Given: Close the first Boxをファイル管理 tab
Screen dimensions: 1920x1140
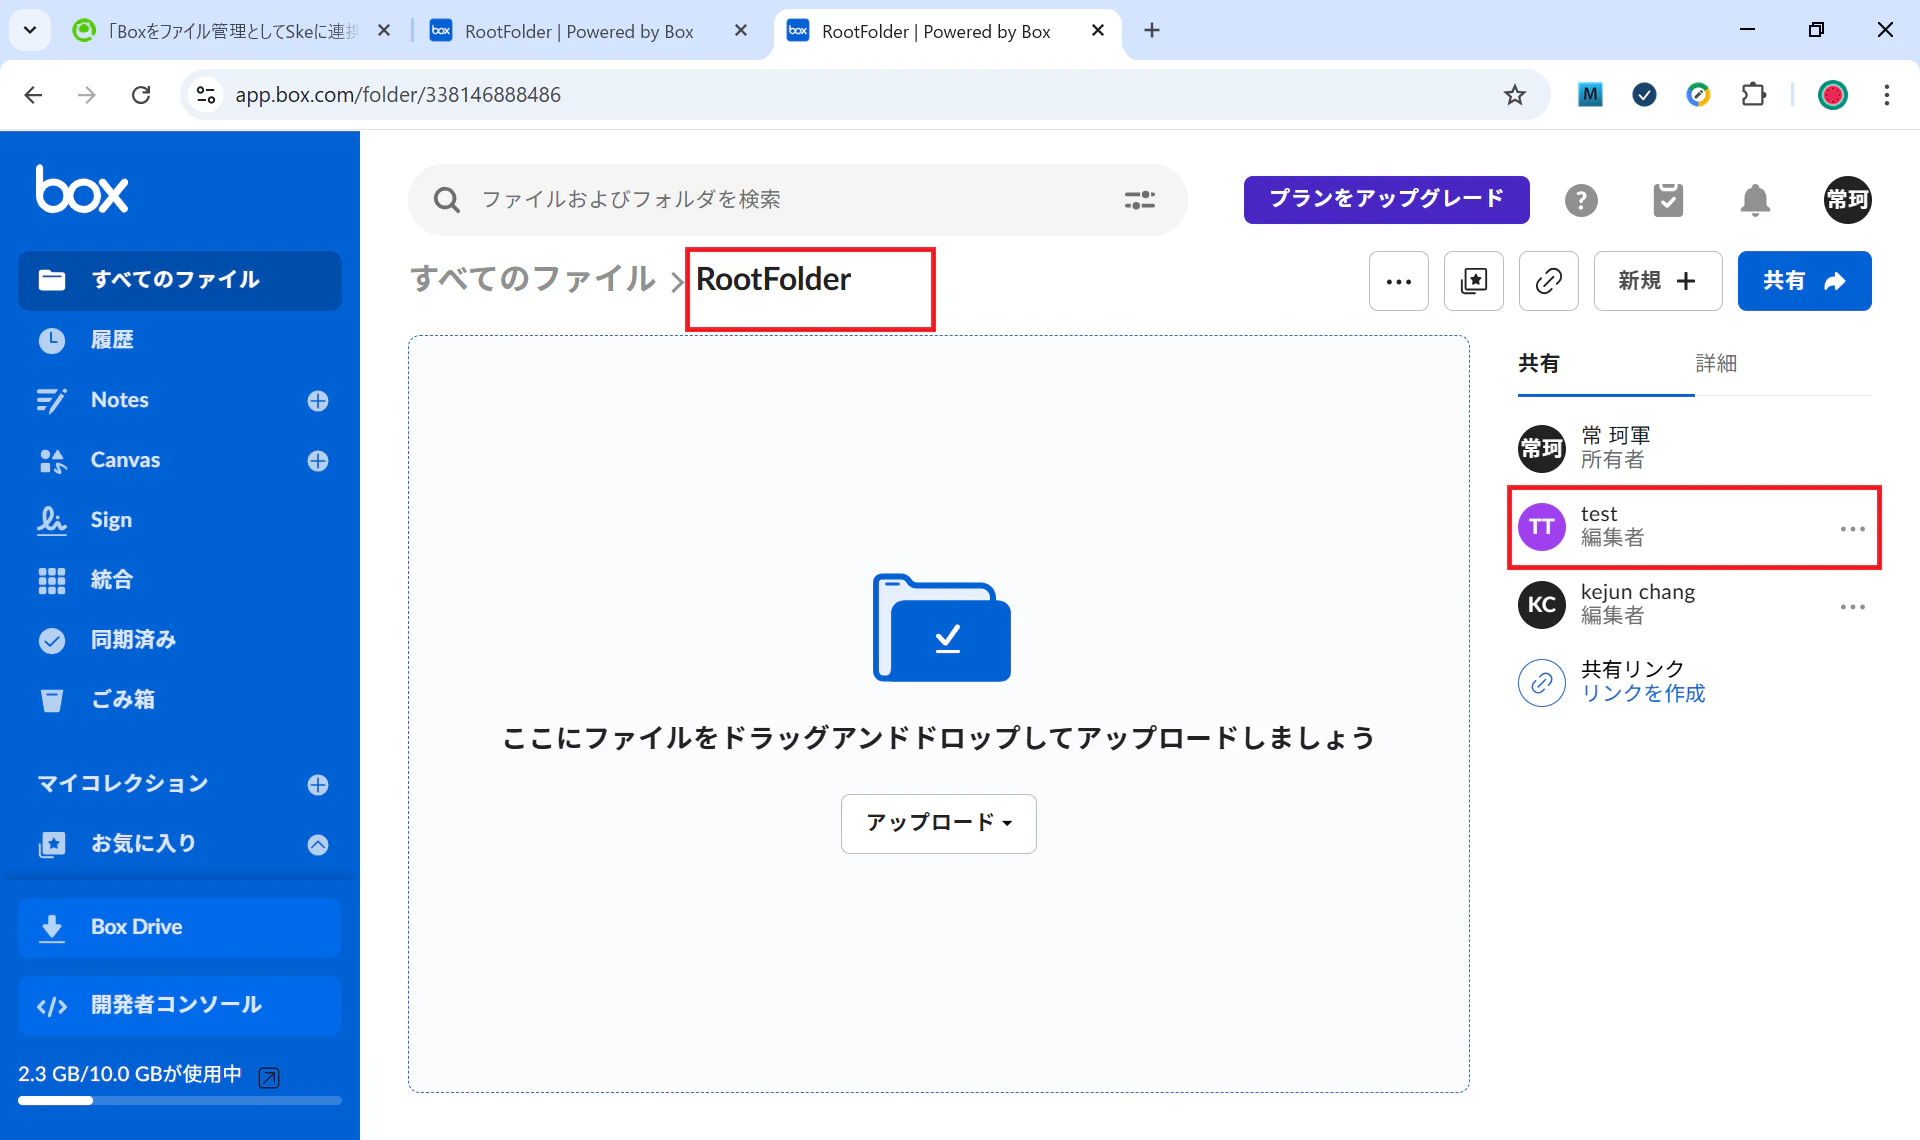Looking at the screenshot, I should [384, 31].
